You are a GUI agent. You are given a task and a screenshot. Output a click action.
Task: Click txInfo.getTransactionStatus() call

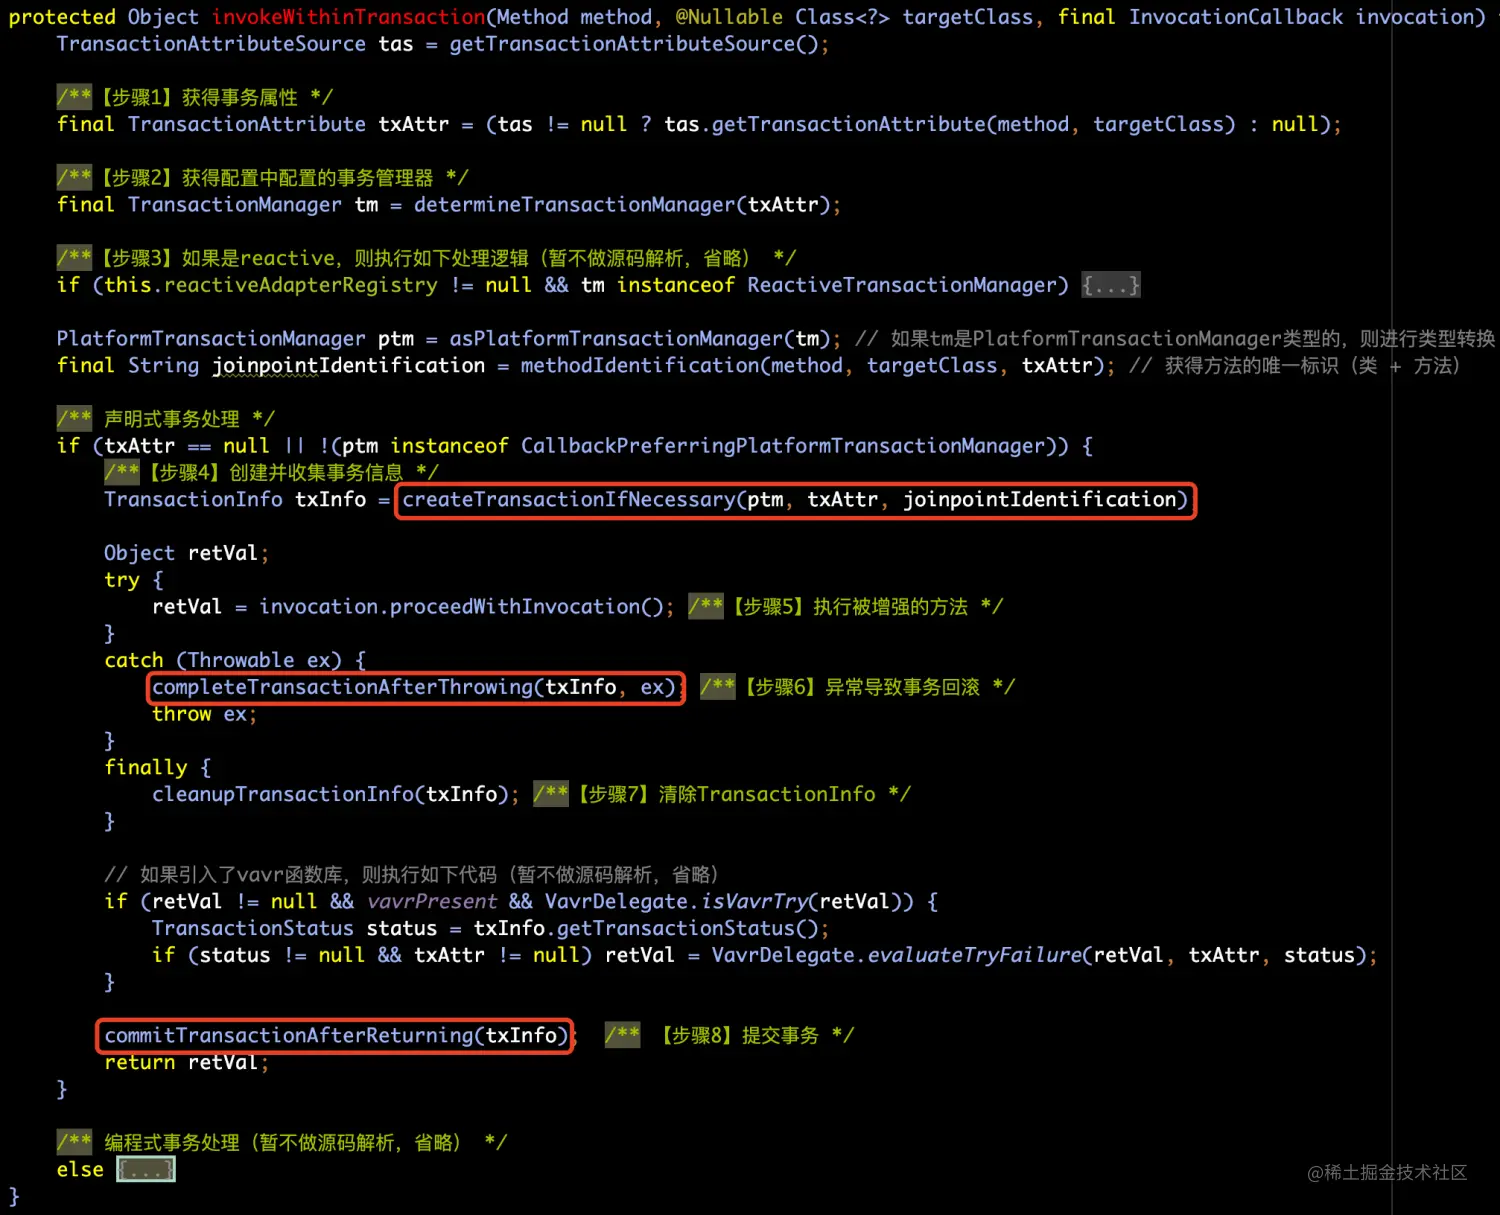coord(647,929)
